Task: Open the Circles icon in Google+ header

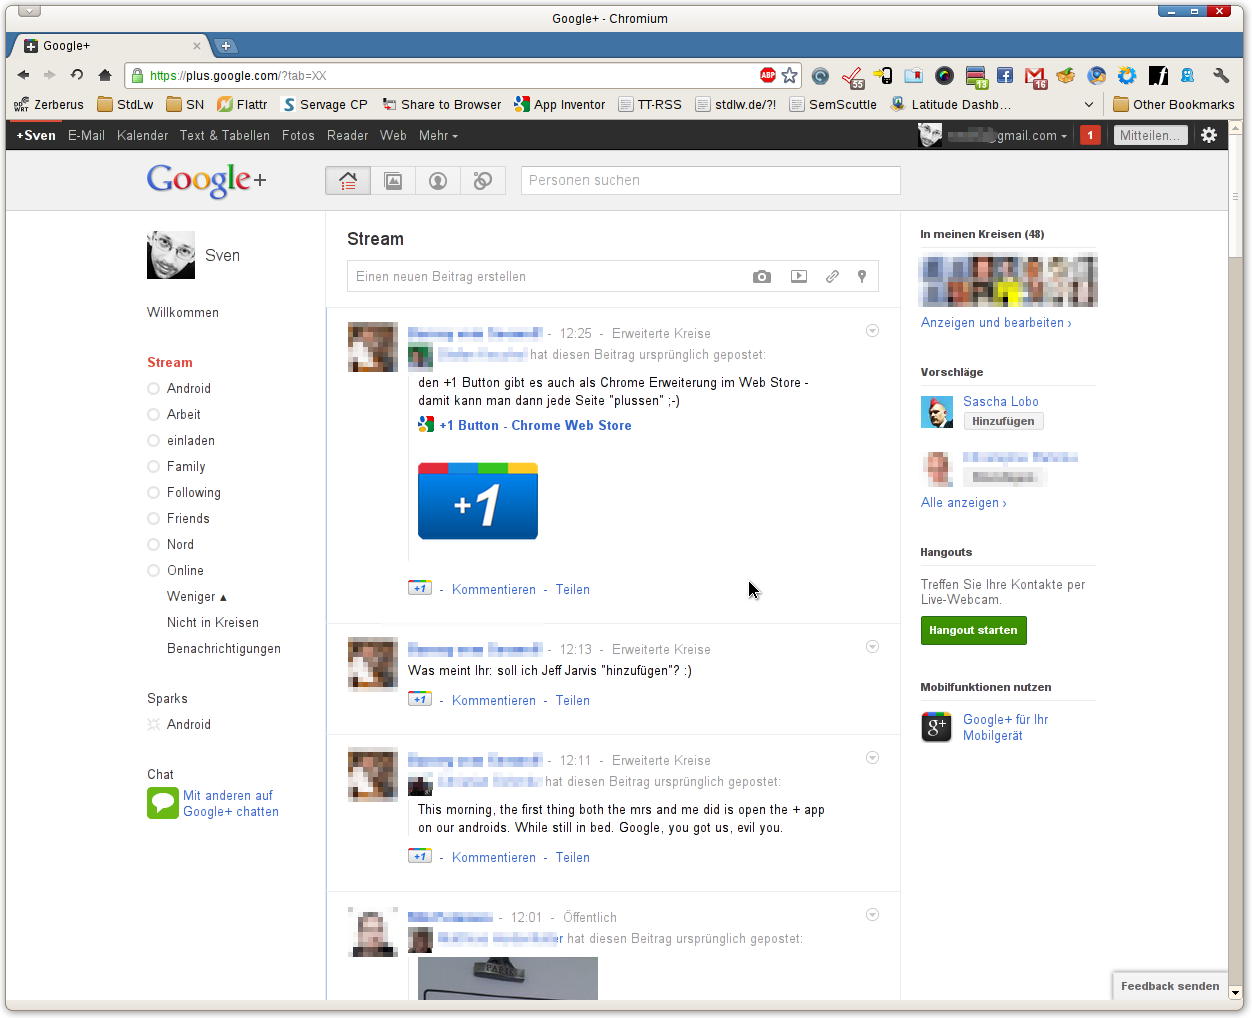Action: [483, 181]
